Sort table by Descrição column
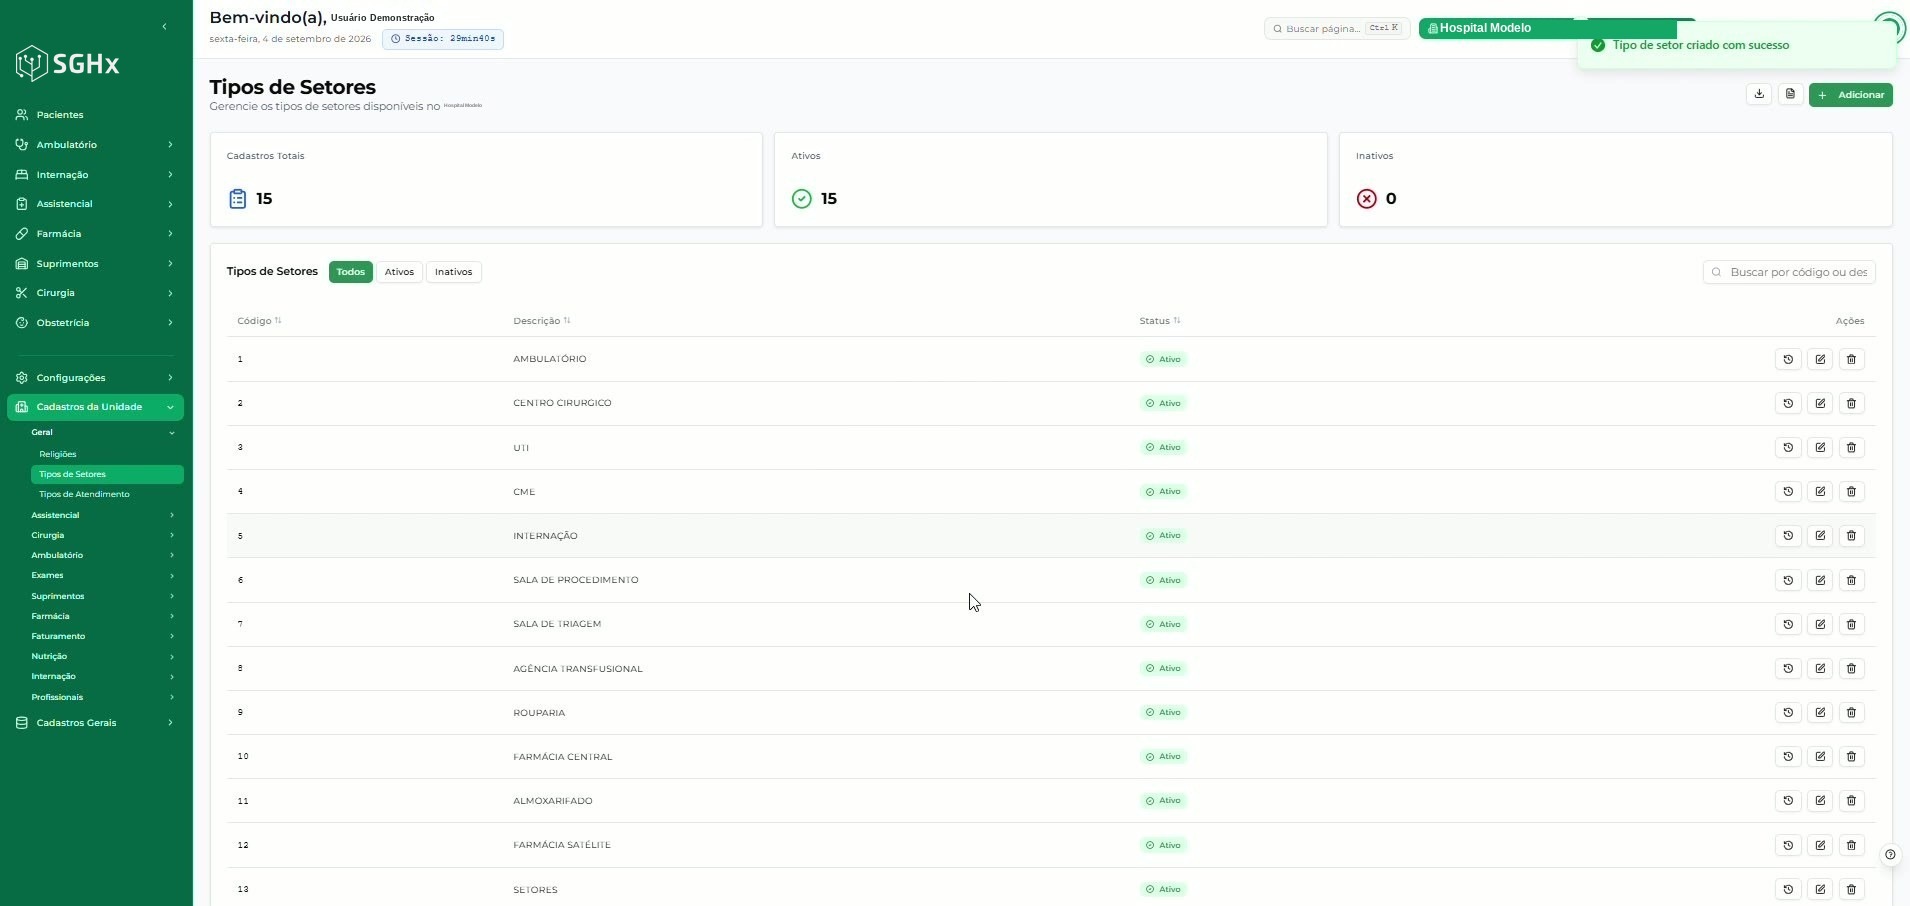 [541, 321]
